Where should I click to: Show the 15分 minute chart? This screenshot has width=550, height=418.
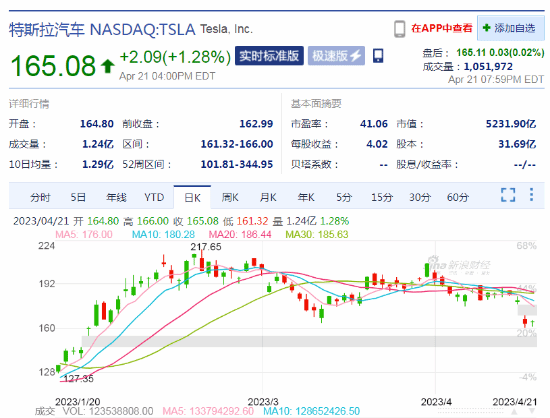pyautogui.click(x=382, y=197)
